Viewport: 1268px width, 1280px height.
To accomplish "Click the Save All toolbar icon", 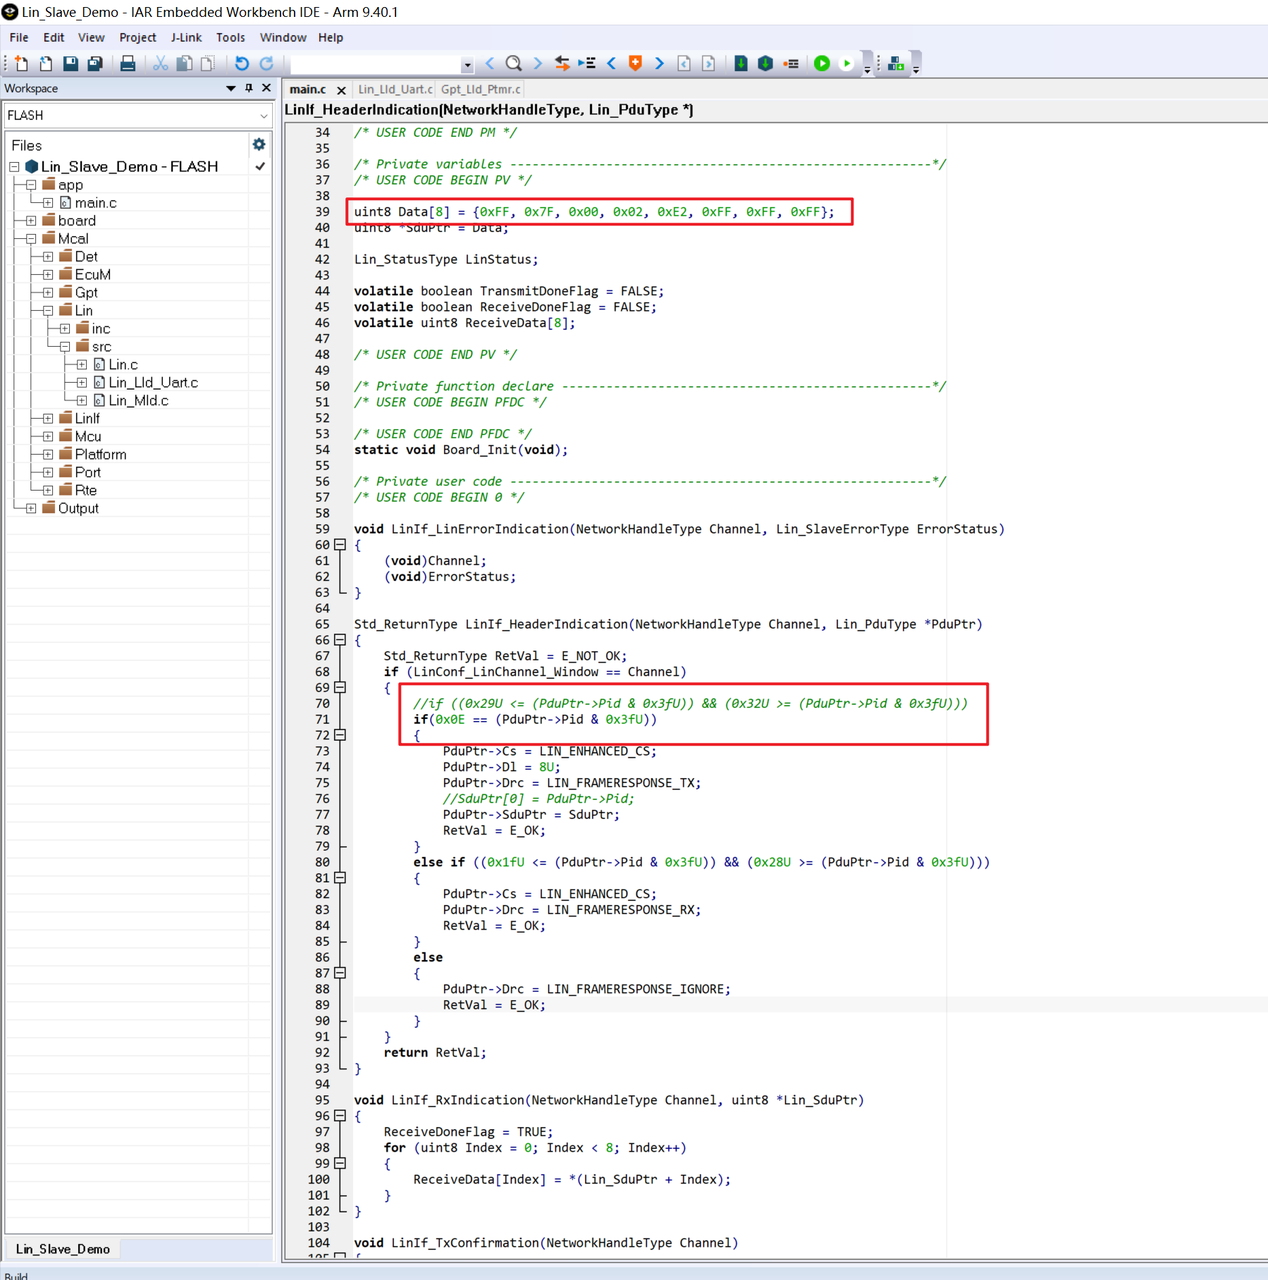I will coord(95,63).
